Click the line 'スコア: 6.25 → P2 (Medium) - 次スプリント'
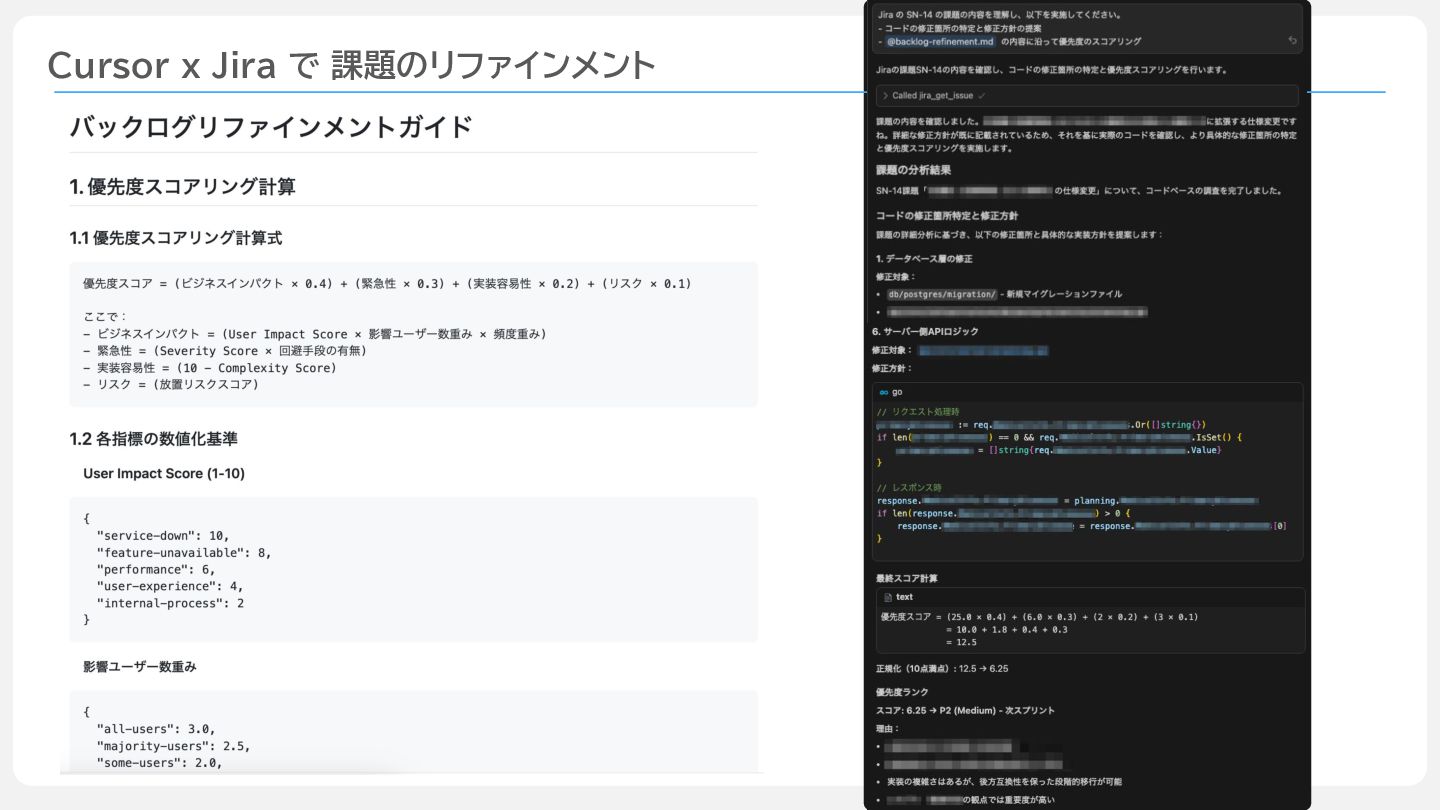The width and height of the screenshot is (1440, 810). [x=965, y=710]
